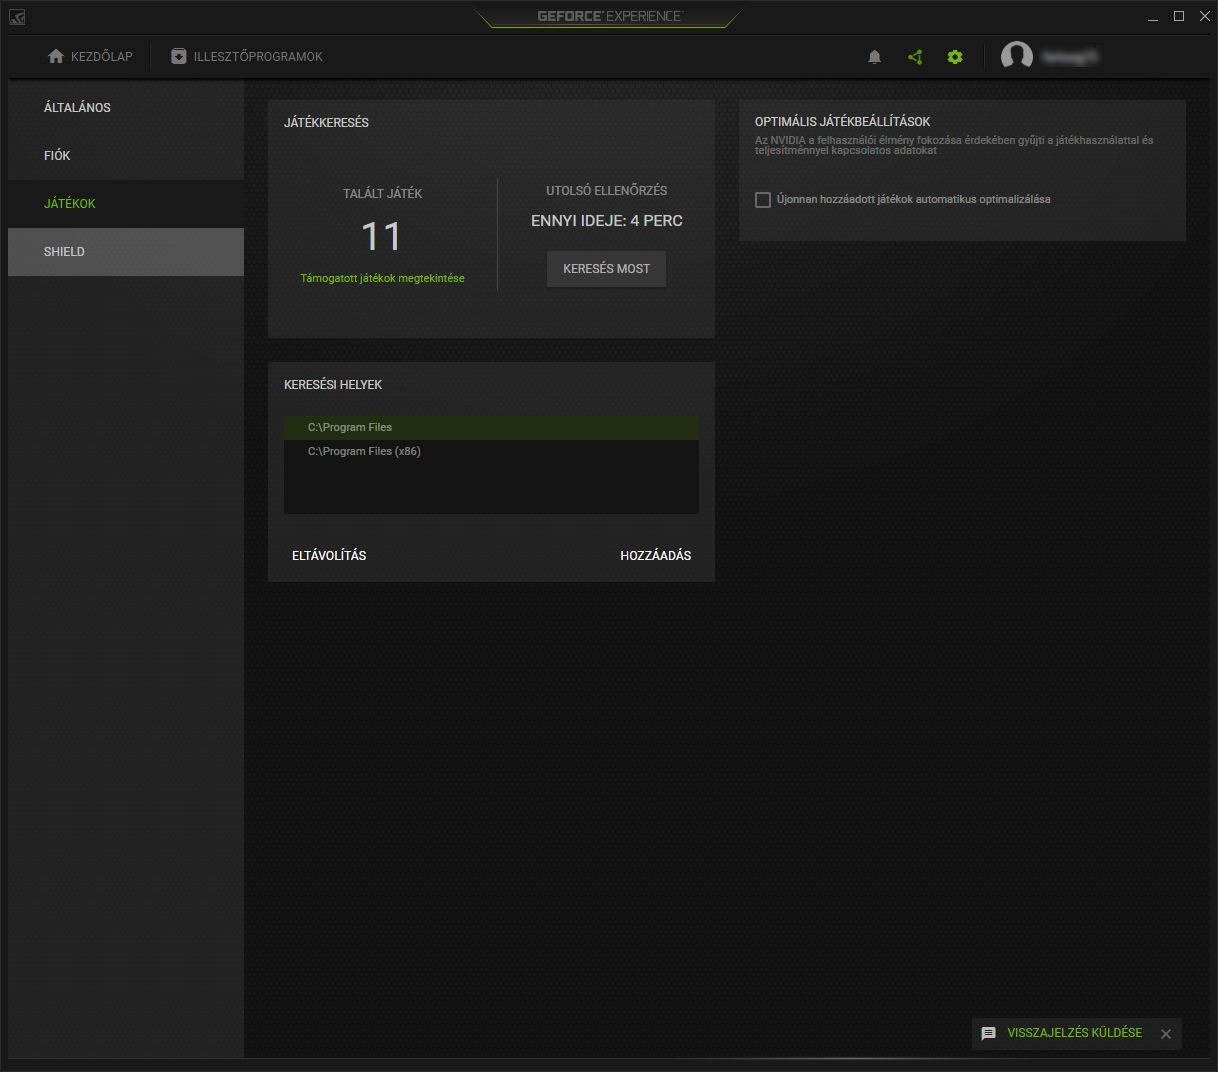Maximize the GeForce Experience window
This screenshot has width=1218, height=1072.
1179,16
